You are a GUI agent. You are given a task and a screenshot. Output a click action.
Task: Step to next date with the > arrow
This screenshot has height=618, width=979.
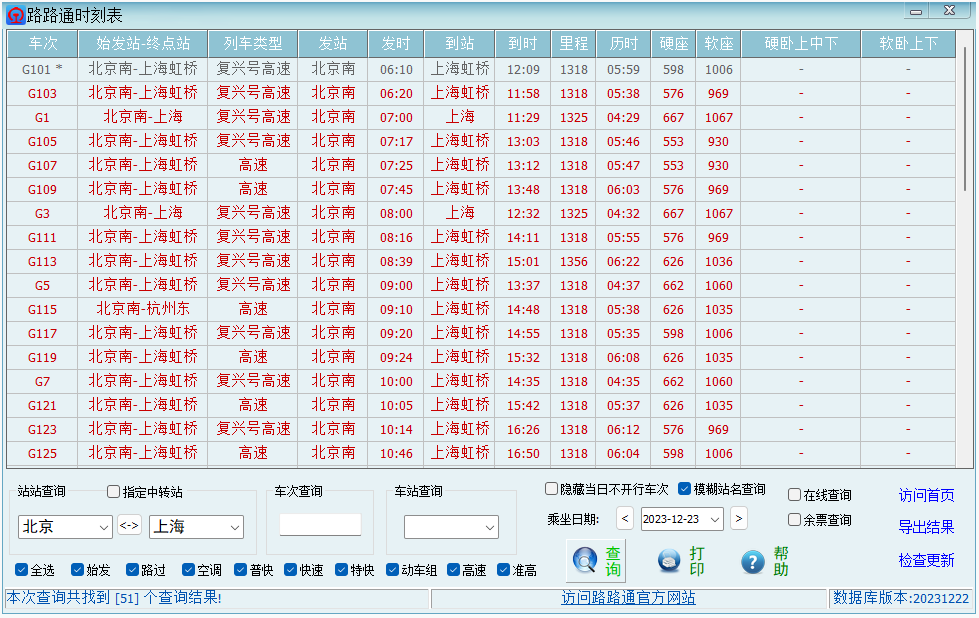coord(739,519)
